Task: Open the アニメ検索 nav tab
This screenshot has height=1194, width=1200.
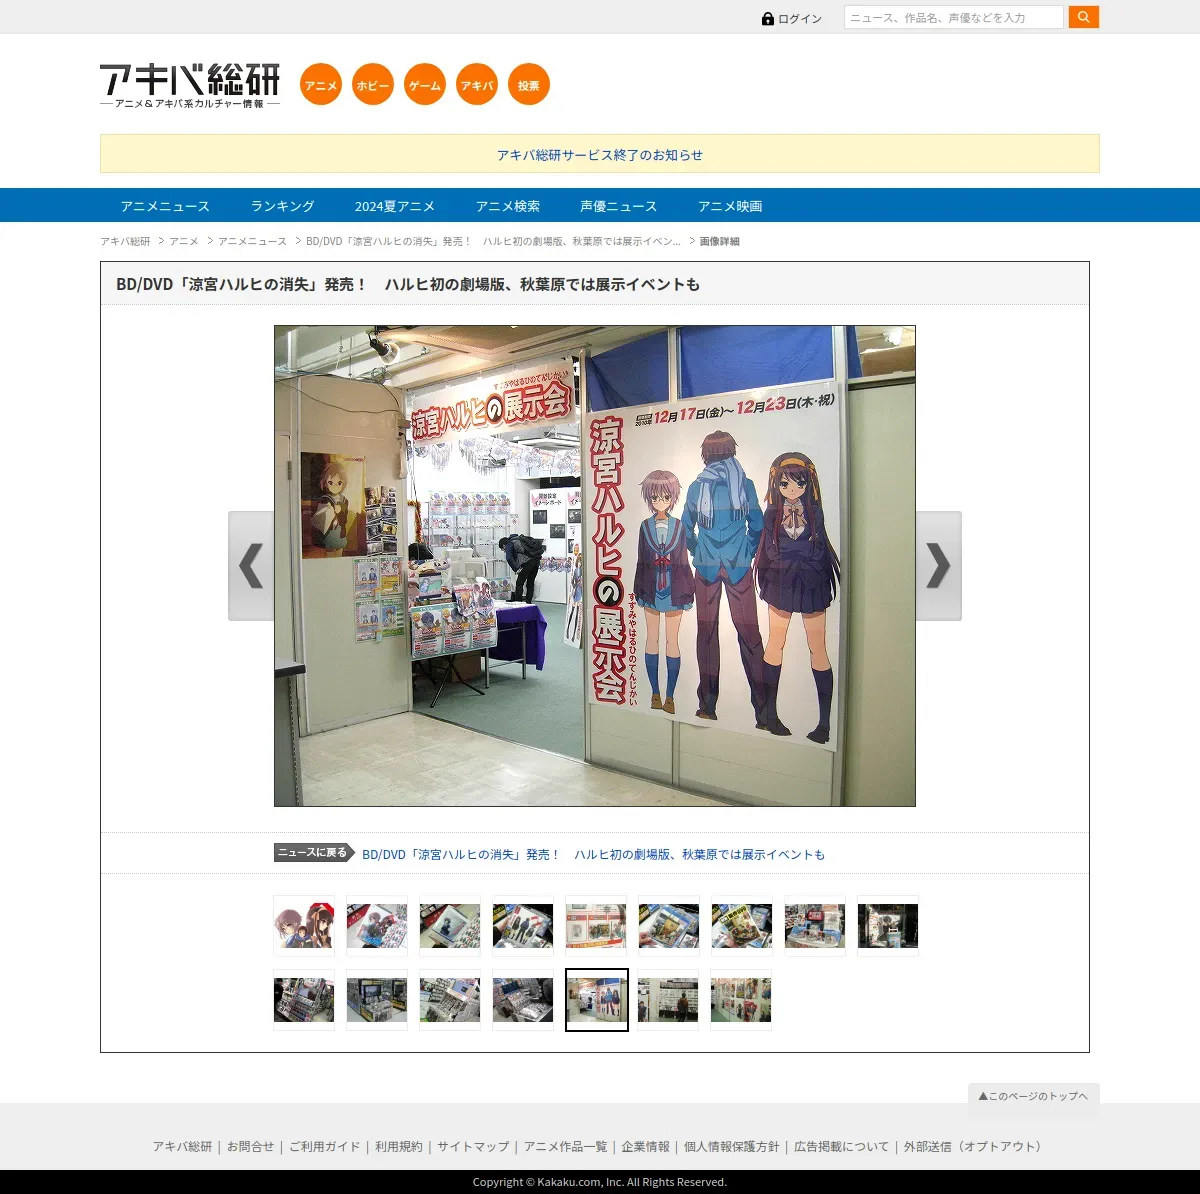Action: [x=508, y=206]
